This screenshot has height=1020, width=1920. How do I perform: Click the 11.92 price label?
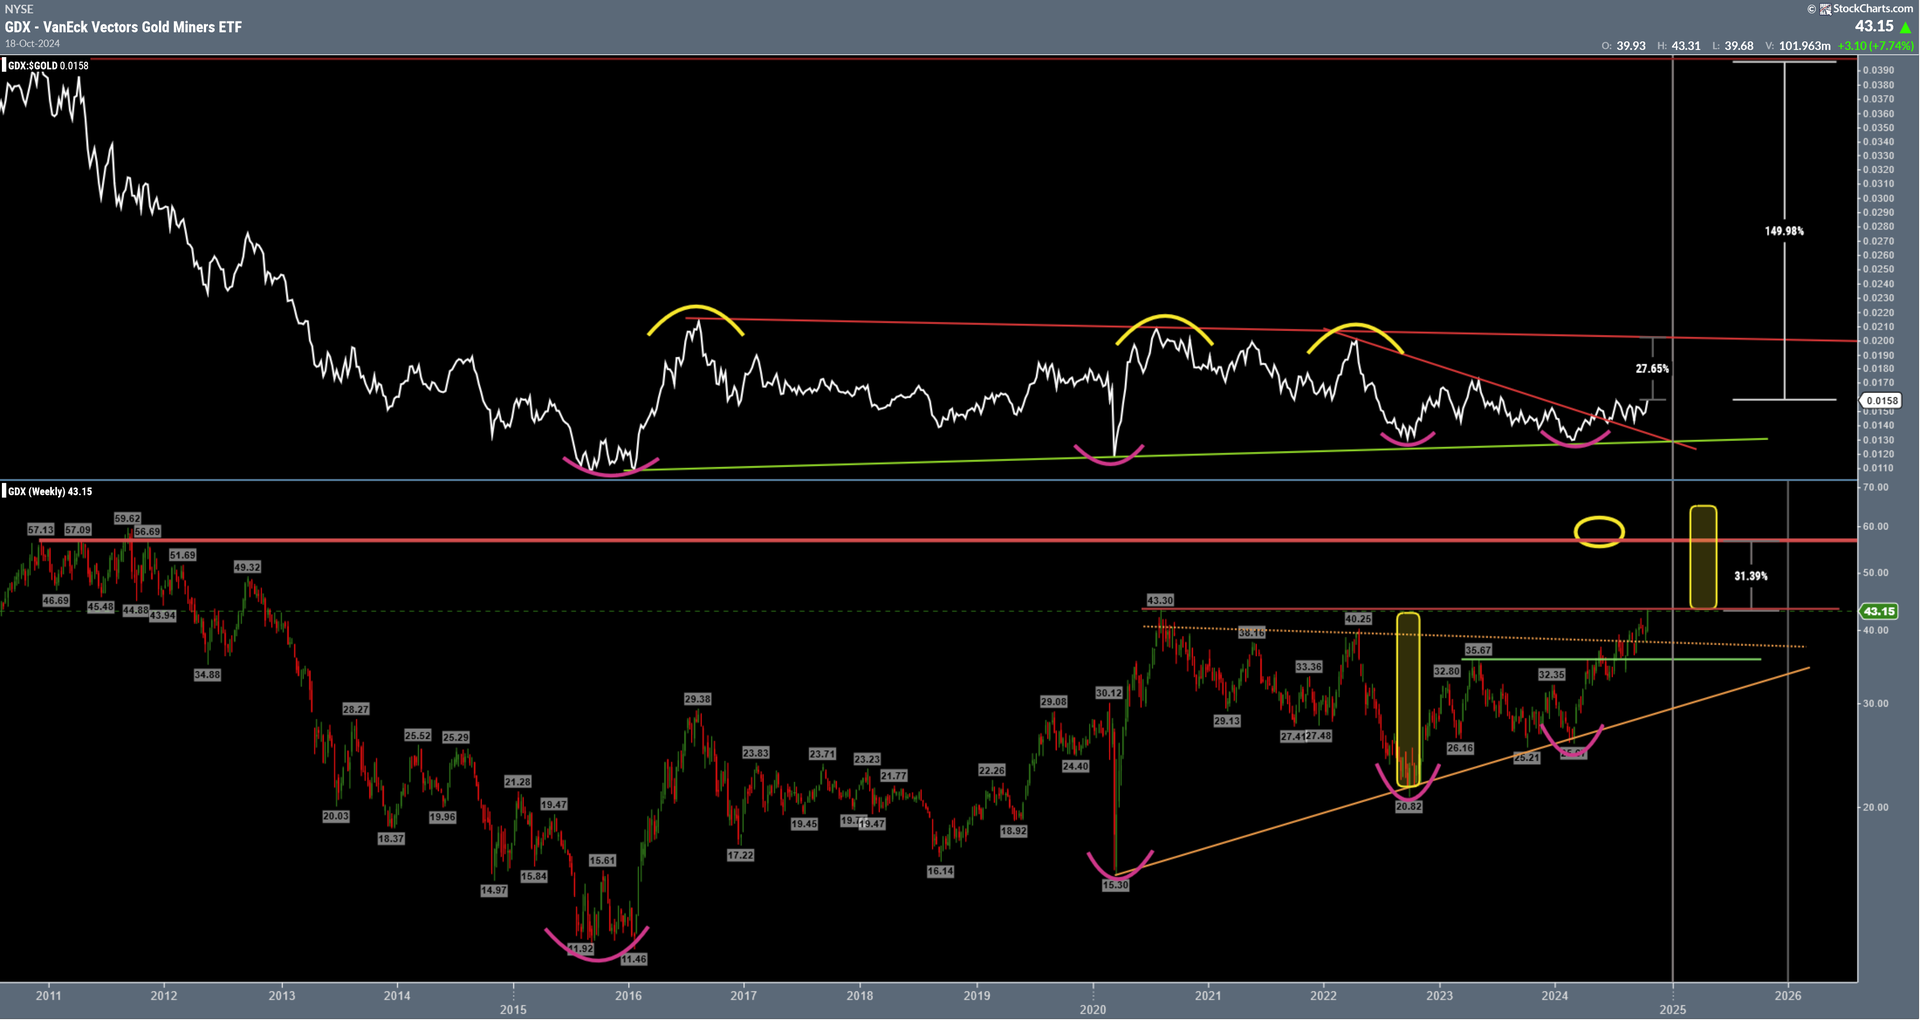[580, 948]
